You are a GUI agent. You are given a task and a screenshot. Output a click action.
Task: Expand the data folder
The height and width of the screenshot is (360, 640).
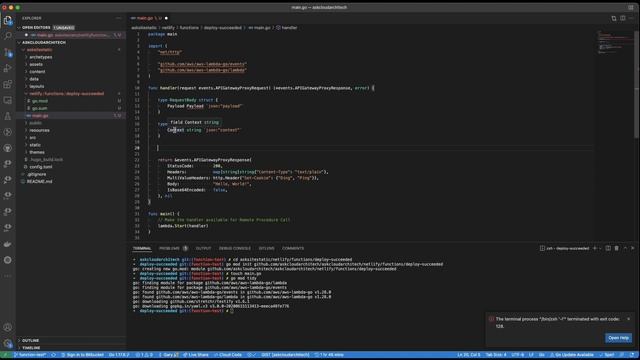pos(34,79)
